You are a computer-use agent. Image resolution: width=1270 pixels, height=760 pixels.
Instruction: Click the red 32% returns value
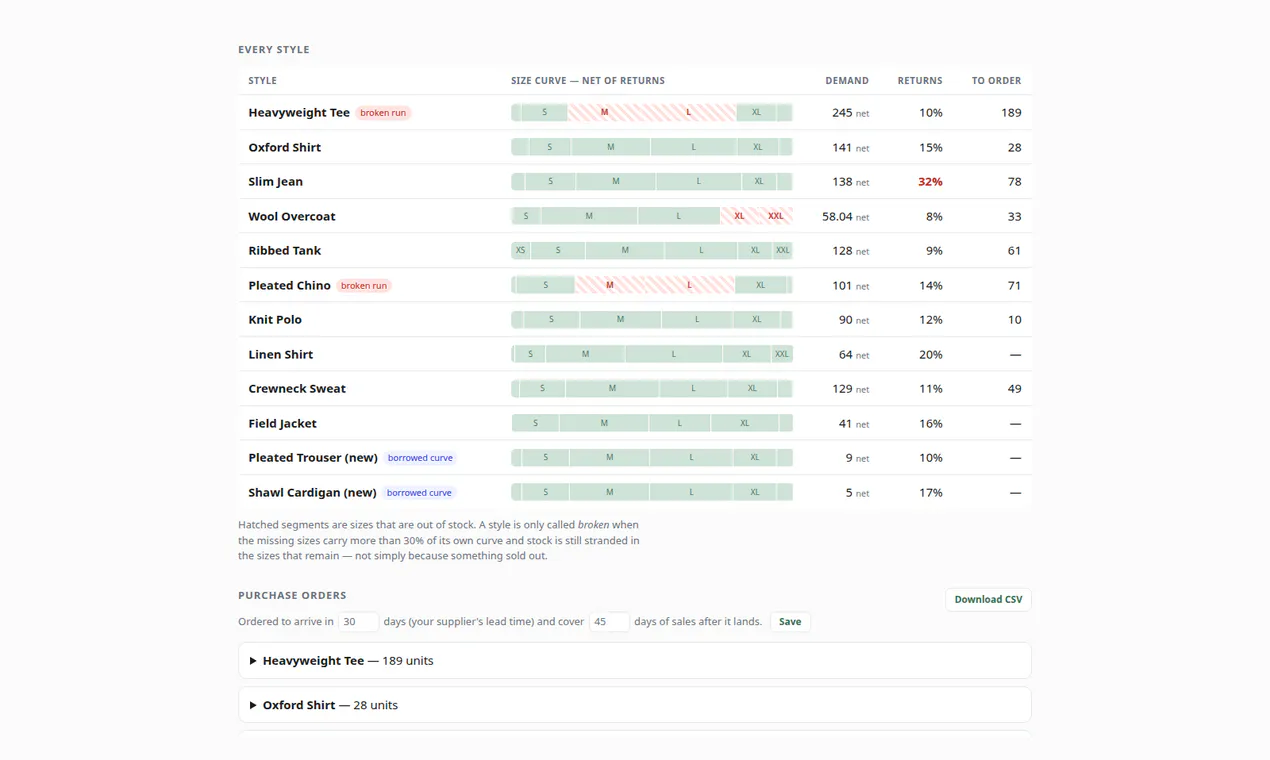(x=930, y=182)
